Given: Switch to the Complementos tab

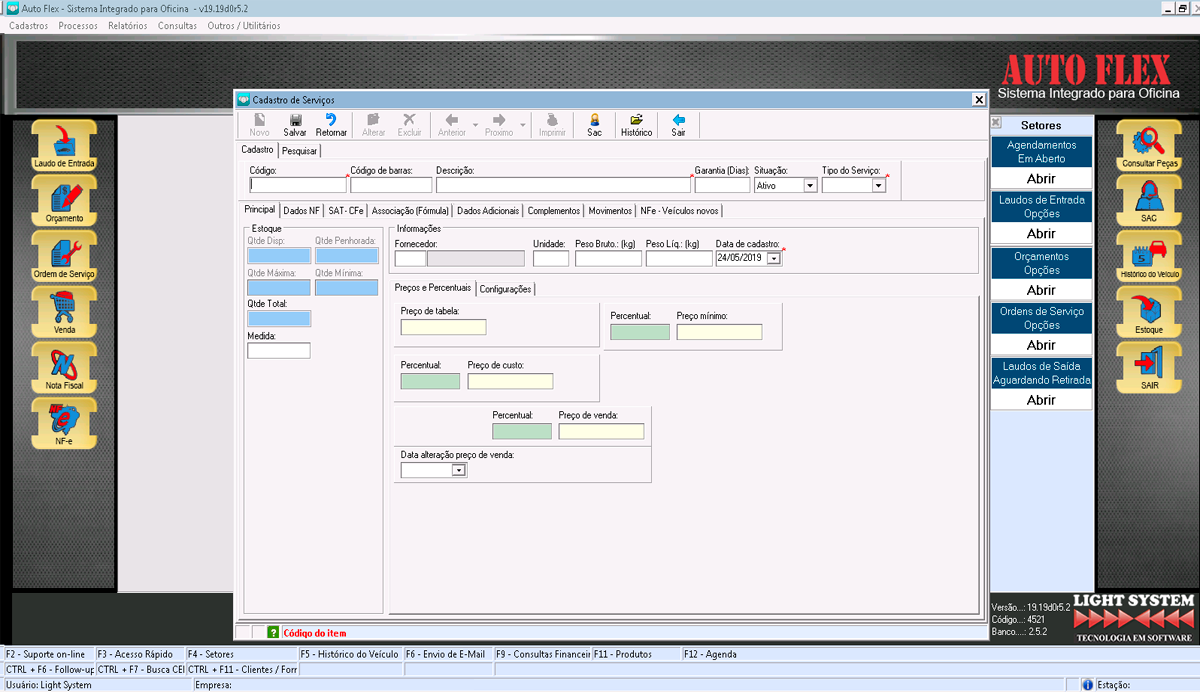Looking at the screenshot, I should [554, 211].
